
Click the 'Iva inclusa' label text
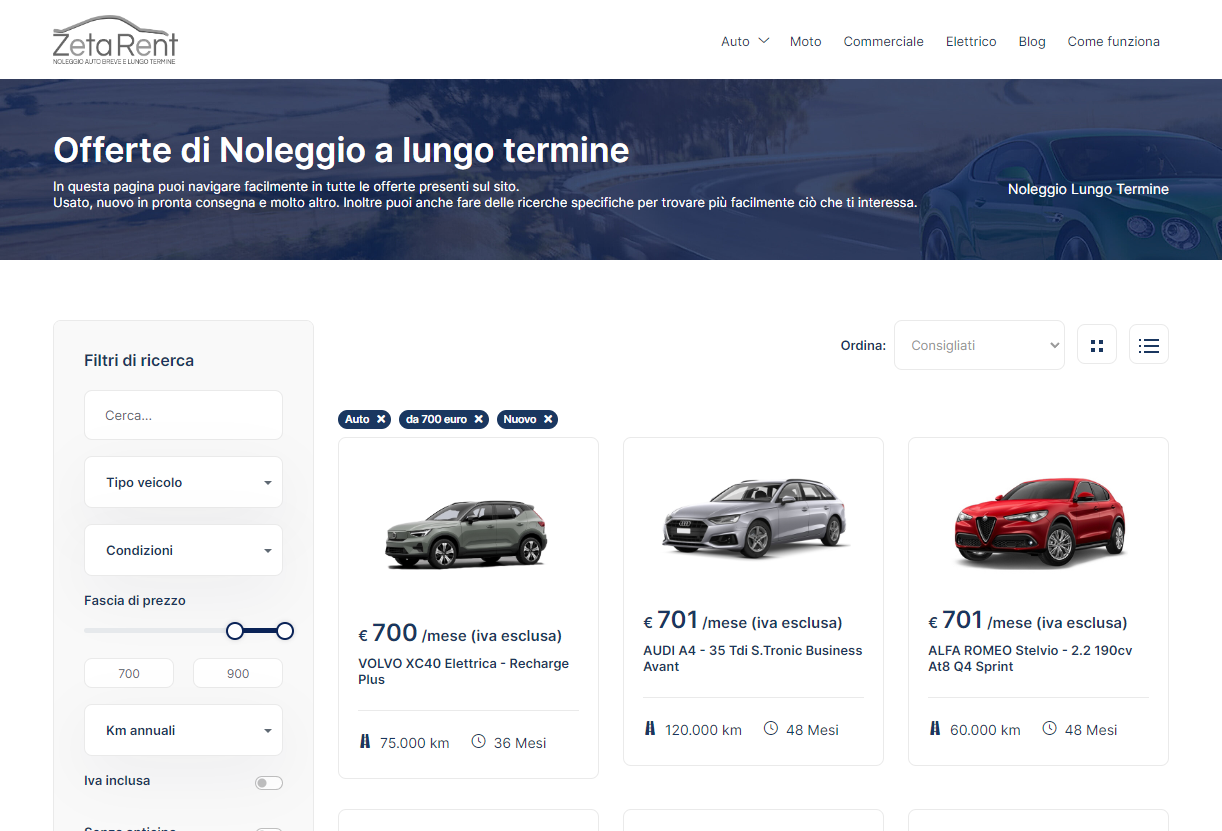tap(117, 781)
